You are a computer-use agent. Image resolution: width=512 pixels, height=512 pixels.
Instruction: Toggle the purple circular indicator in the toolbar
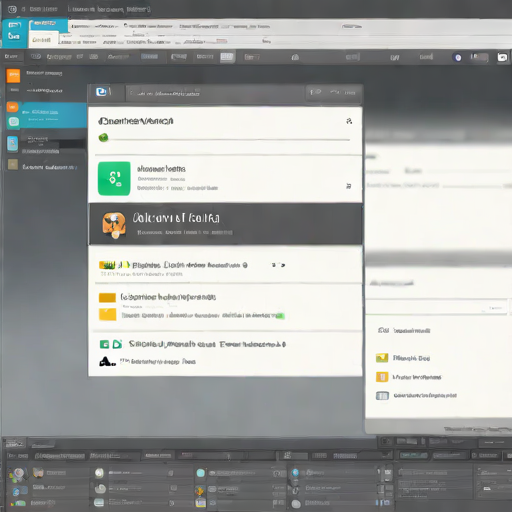[x=458, y=58]
